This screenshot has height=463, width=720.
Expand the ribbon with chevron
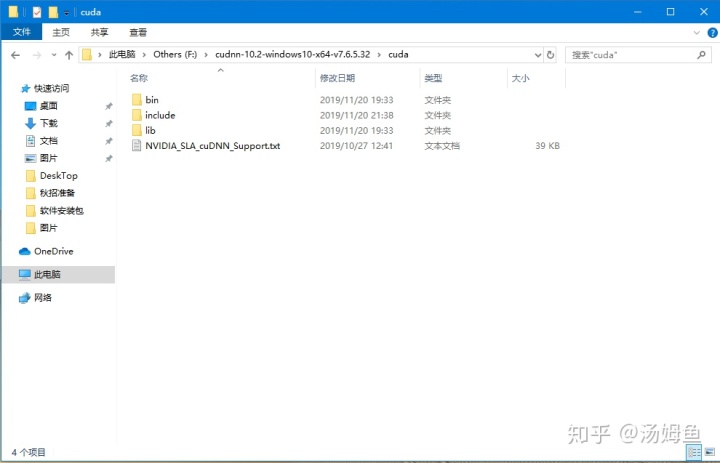697,33
